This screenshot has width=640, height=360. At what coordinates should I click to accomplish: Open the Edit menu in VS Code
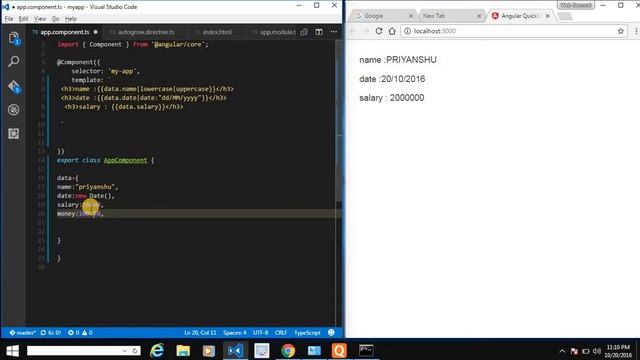24,19
